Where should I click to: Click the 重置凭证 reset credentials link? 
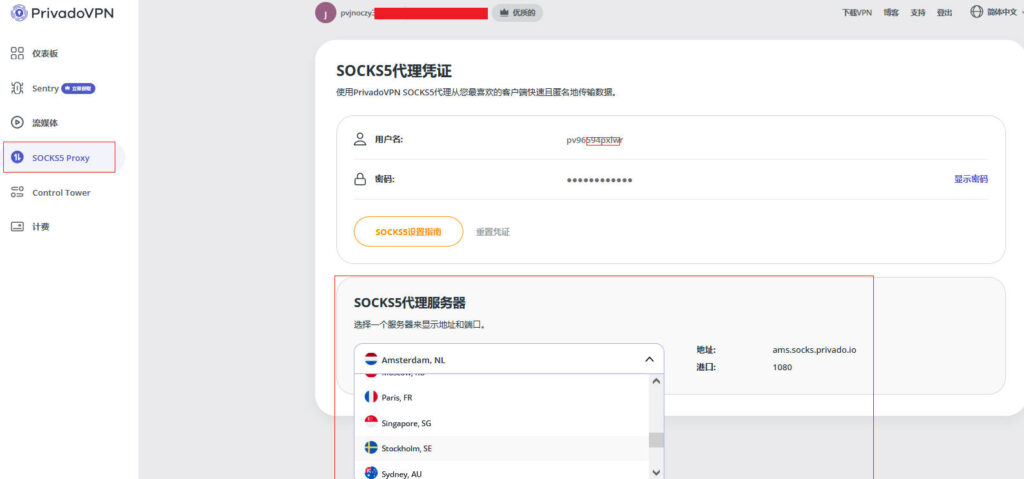point(492,231)
